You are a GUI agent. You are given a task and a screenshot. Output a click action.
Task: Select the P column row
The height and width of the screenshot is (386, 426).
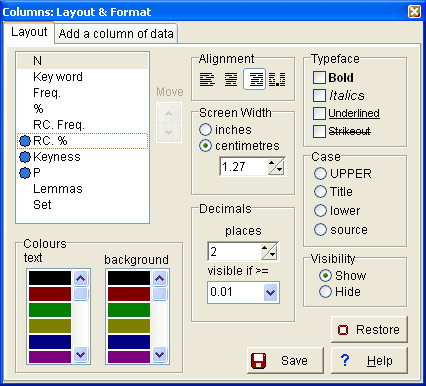(x=82, y=173)
